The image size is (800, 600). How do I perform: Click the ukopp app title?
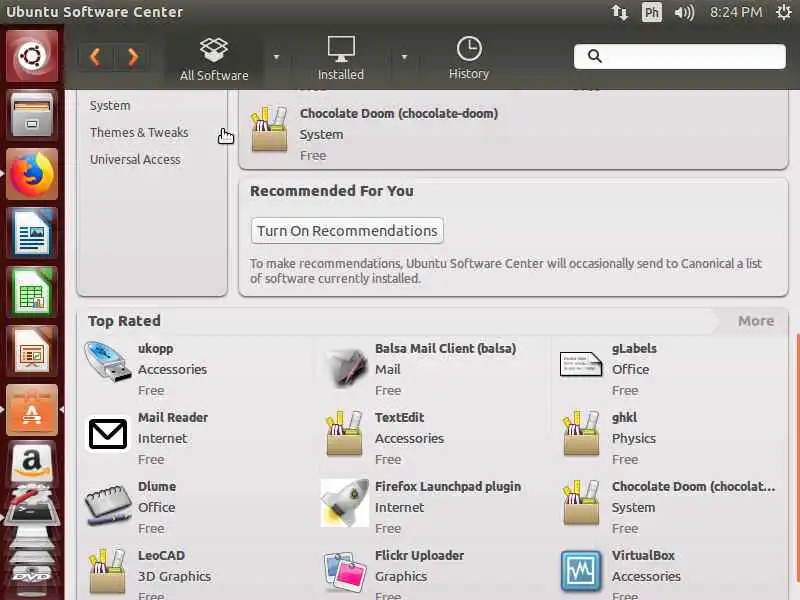coord(156,348)
